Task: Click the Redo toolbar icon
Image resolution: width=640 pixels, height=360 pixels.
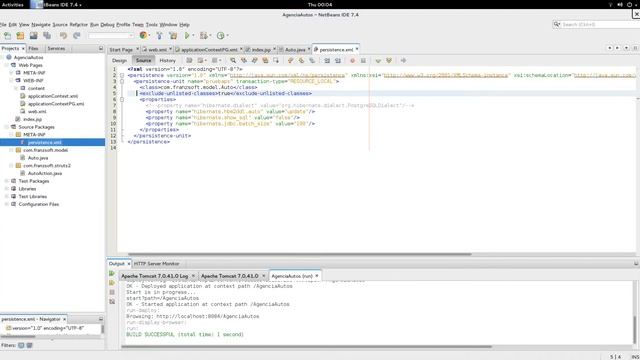Action: click(x=76, y=36)
